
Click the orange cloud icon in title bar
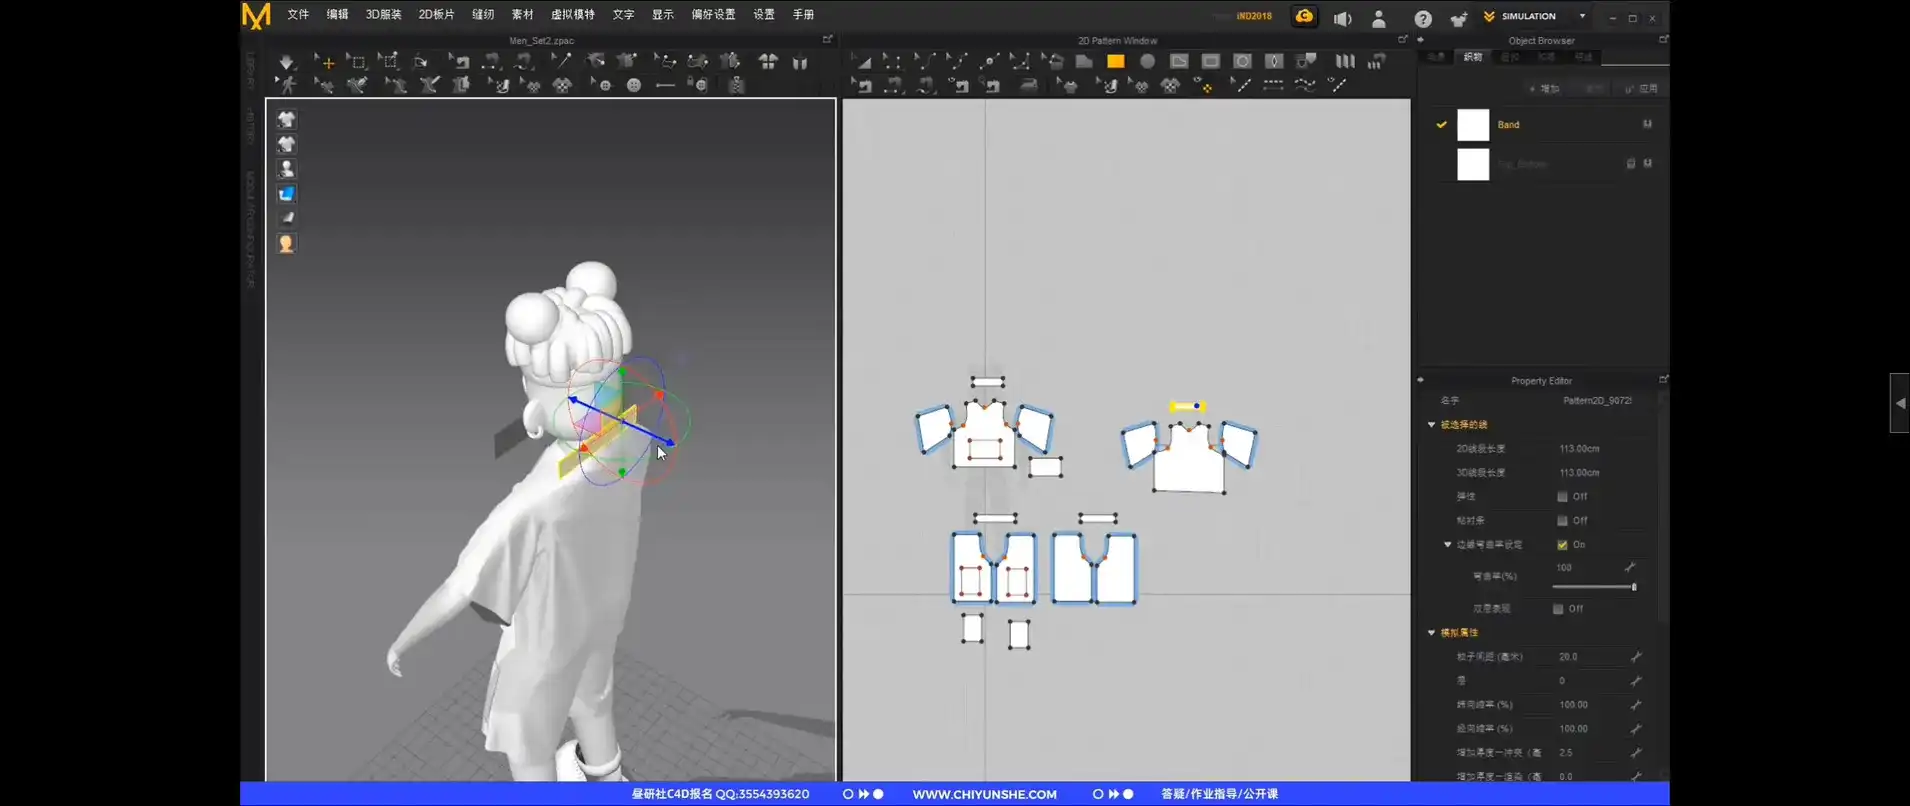tap(1304, 17)
